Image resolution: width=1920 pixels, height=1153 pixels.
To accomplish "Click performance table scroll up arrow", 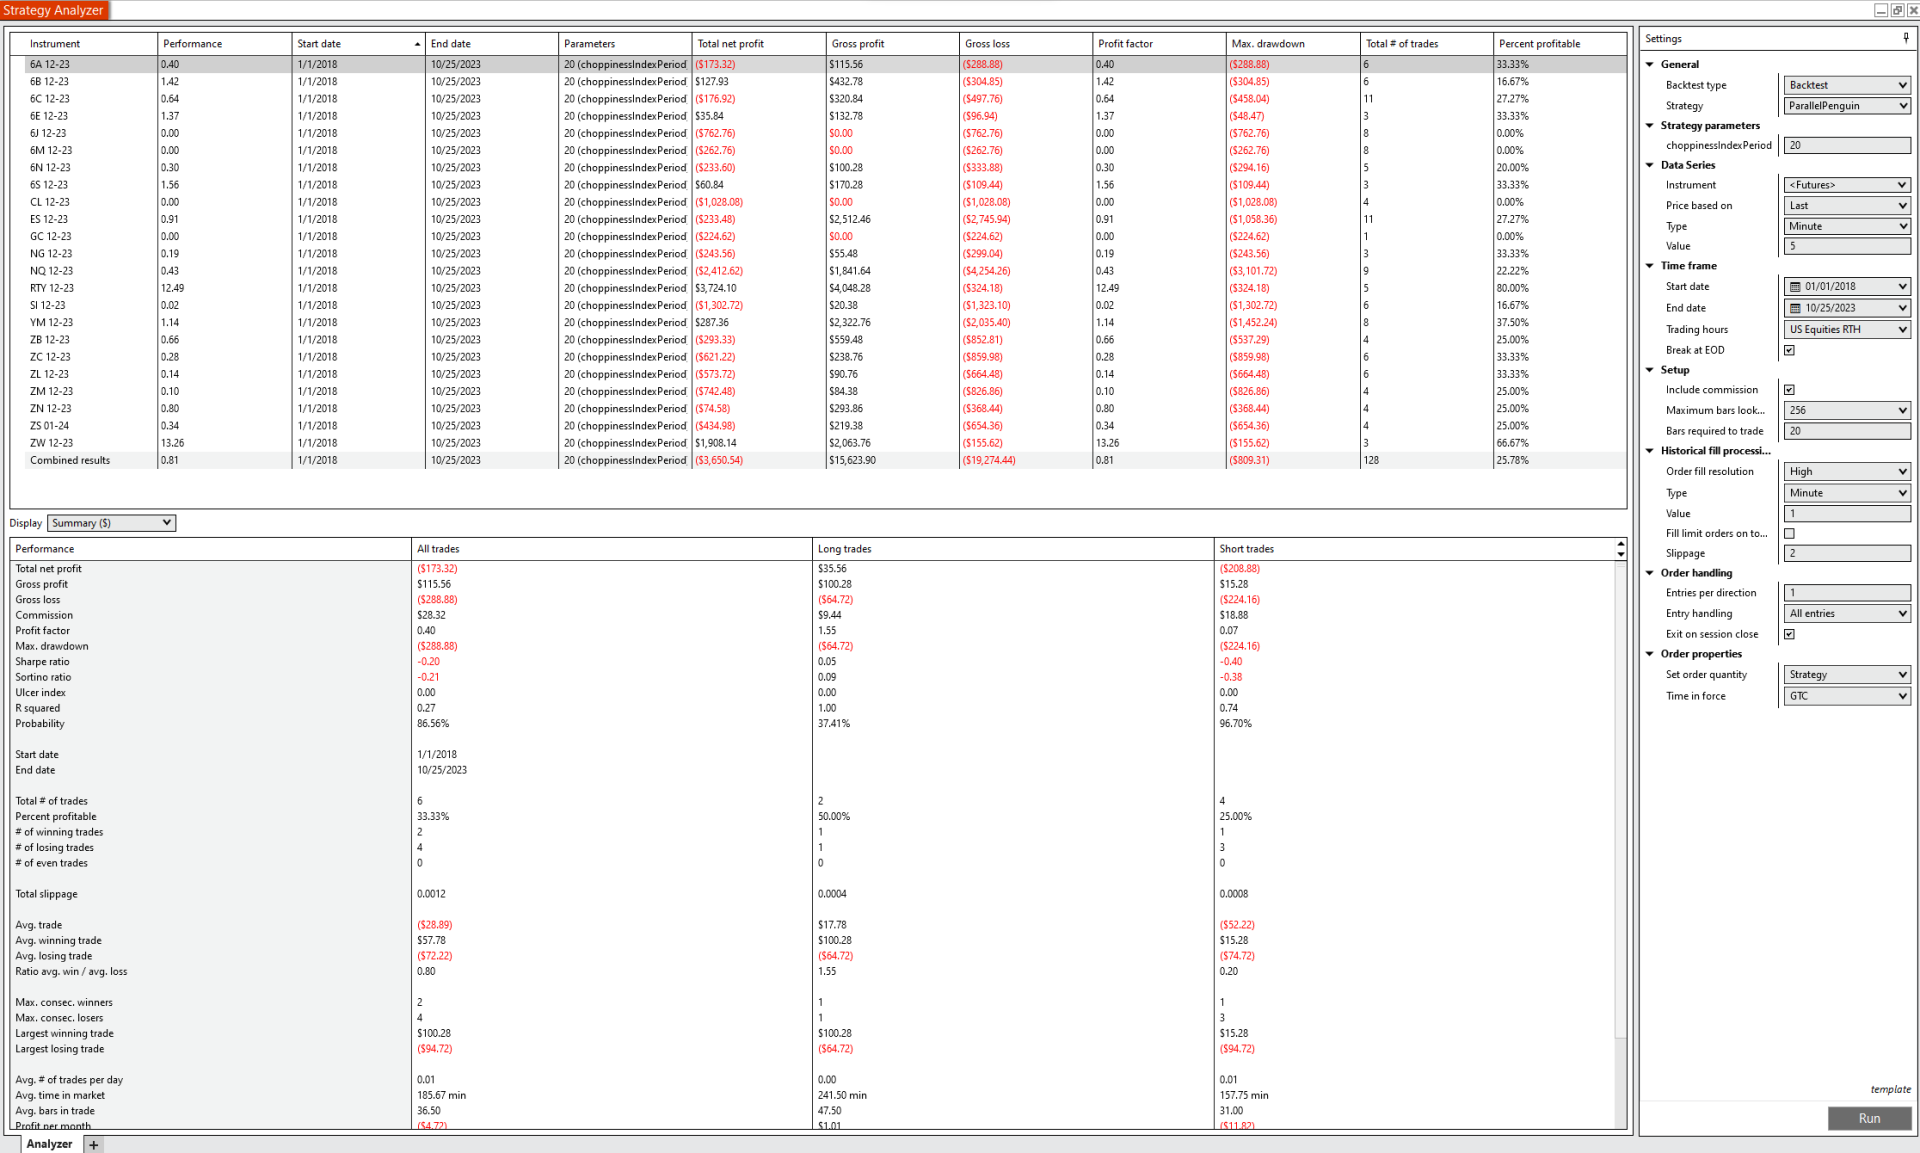I will (x=1620, y=544).
